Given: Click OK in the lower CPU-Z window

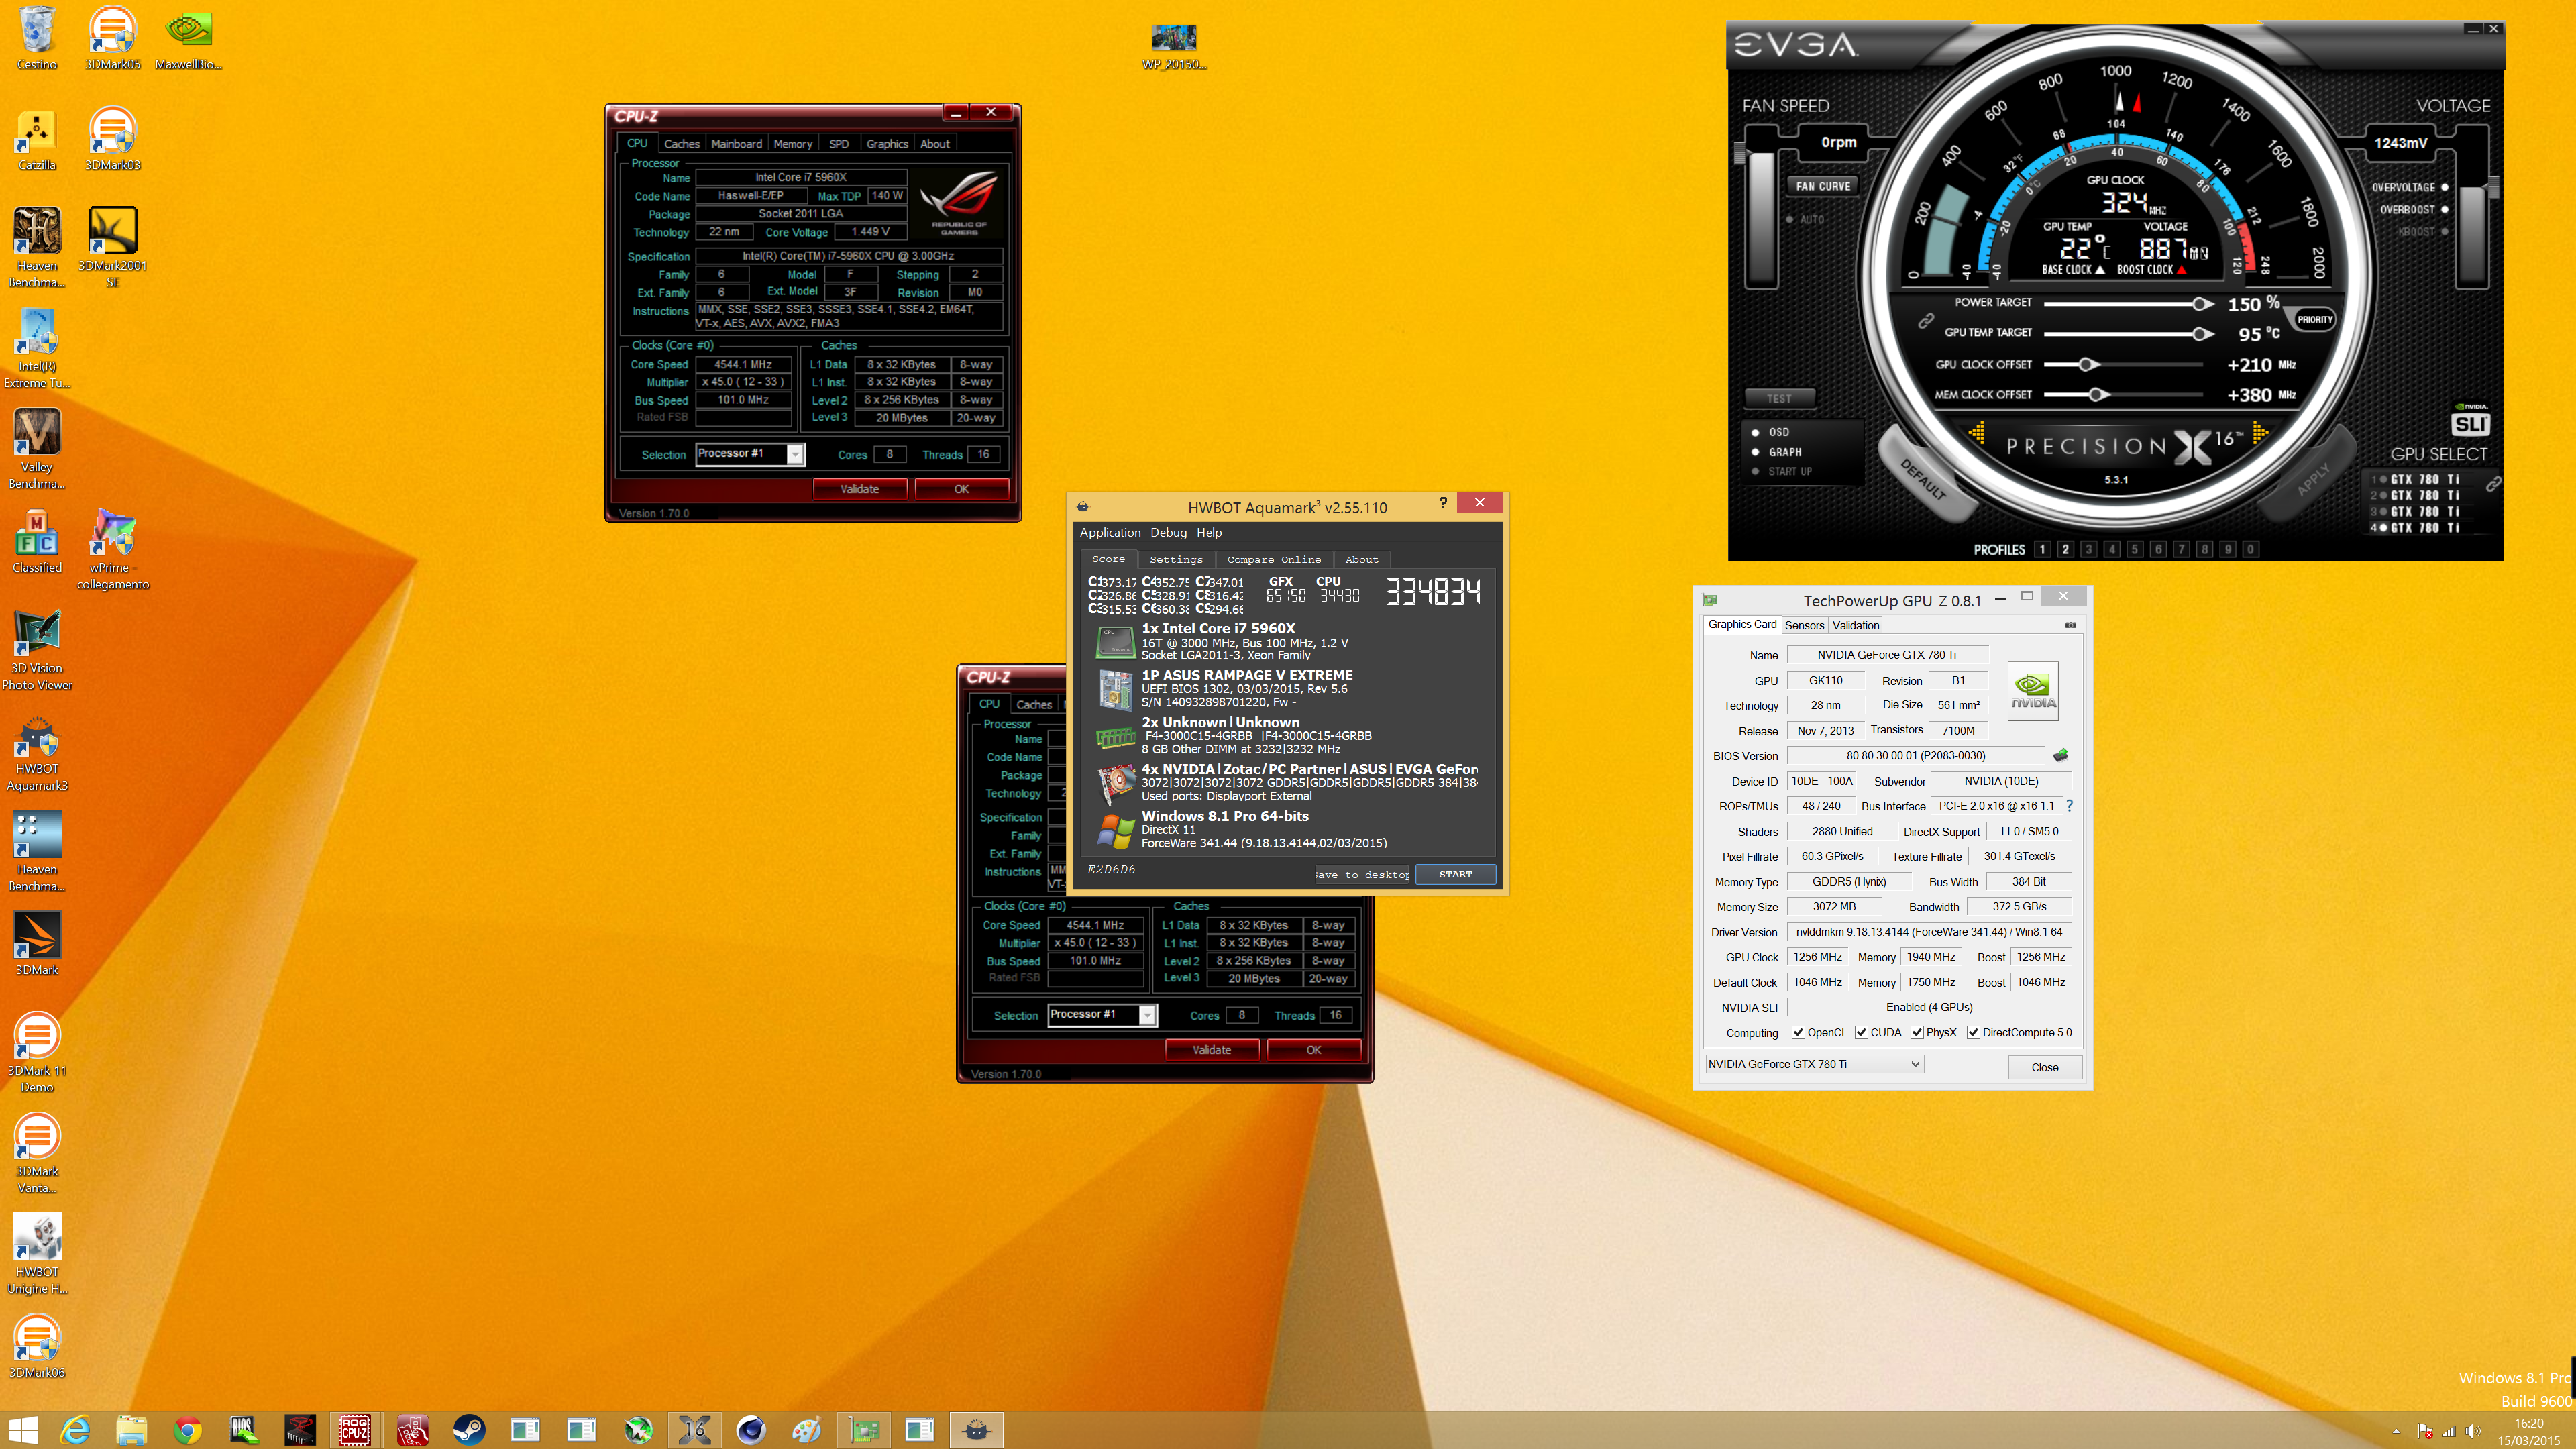Looking at the screenshot, I should click(1313, 1049).
